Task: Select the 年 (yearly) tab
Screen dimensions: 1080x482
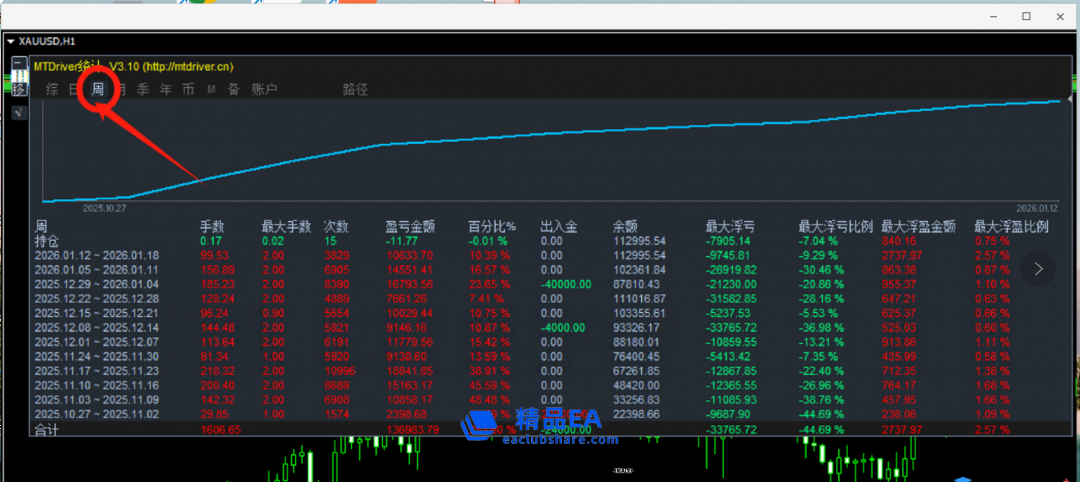Action: 166,90
